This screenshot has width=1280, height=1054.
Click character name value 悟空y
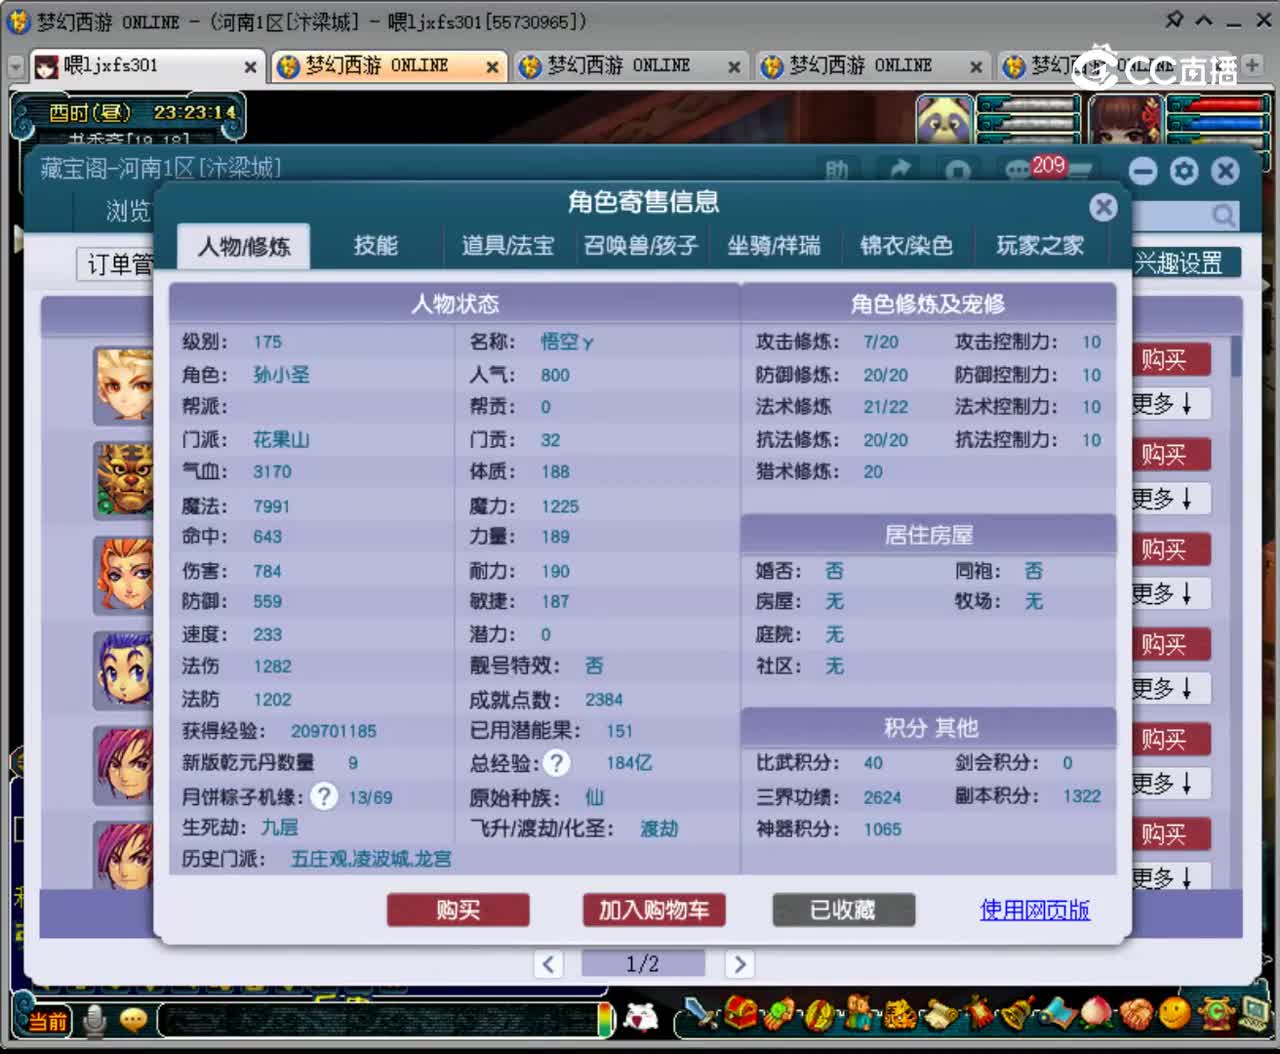coord(567,342)
